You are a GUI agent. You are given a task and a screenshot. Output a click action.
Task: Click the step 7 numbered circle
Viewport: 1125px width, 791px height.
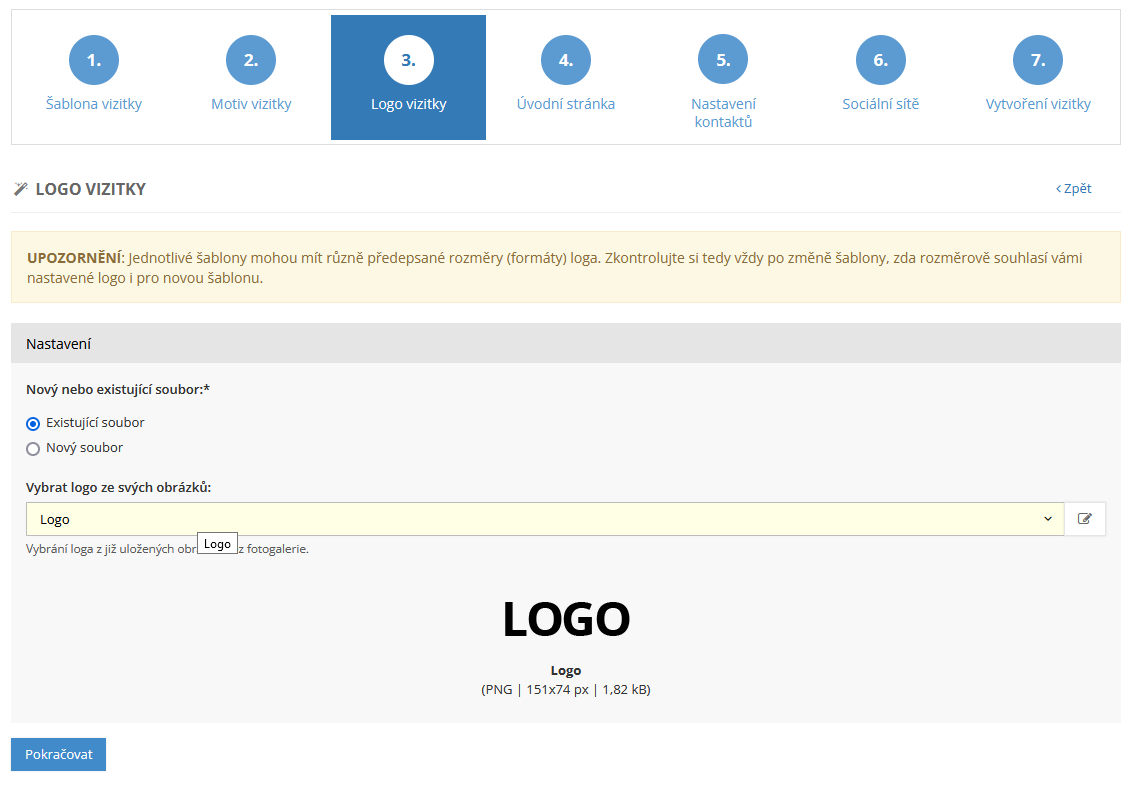click(1038, 60)
